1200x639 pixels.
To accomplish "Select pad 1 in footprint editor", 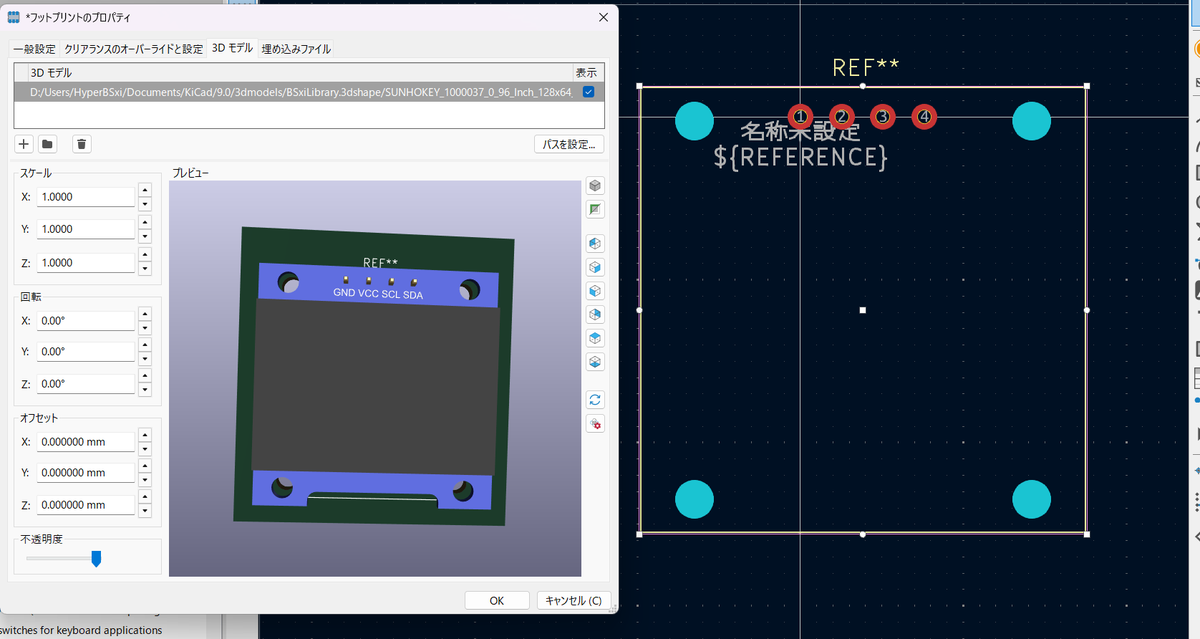I will [x=800, y=117].
